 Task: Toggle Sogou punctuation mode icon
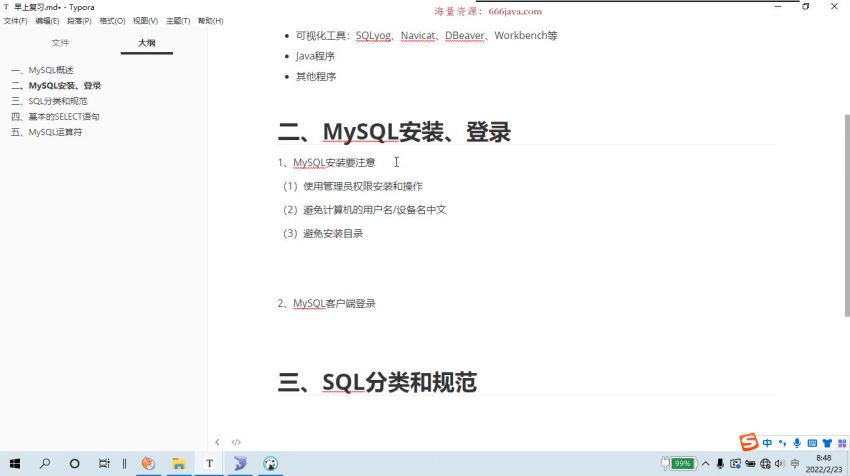coord(782,443)
